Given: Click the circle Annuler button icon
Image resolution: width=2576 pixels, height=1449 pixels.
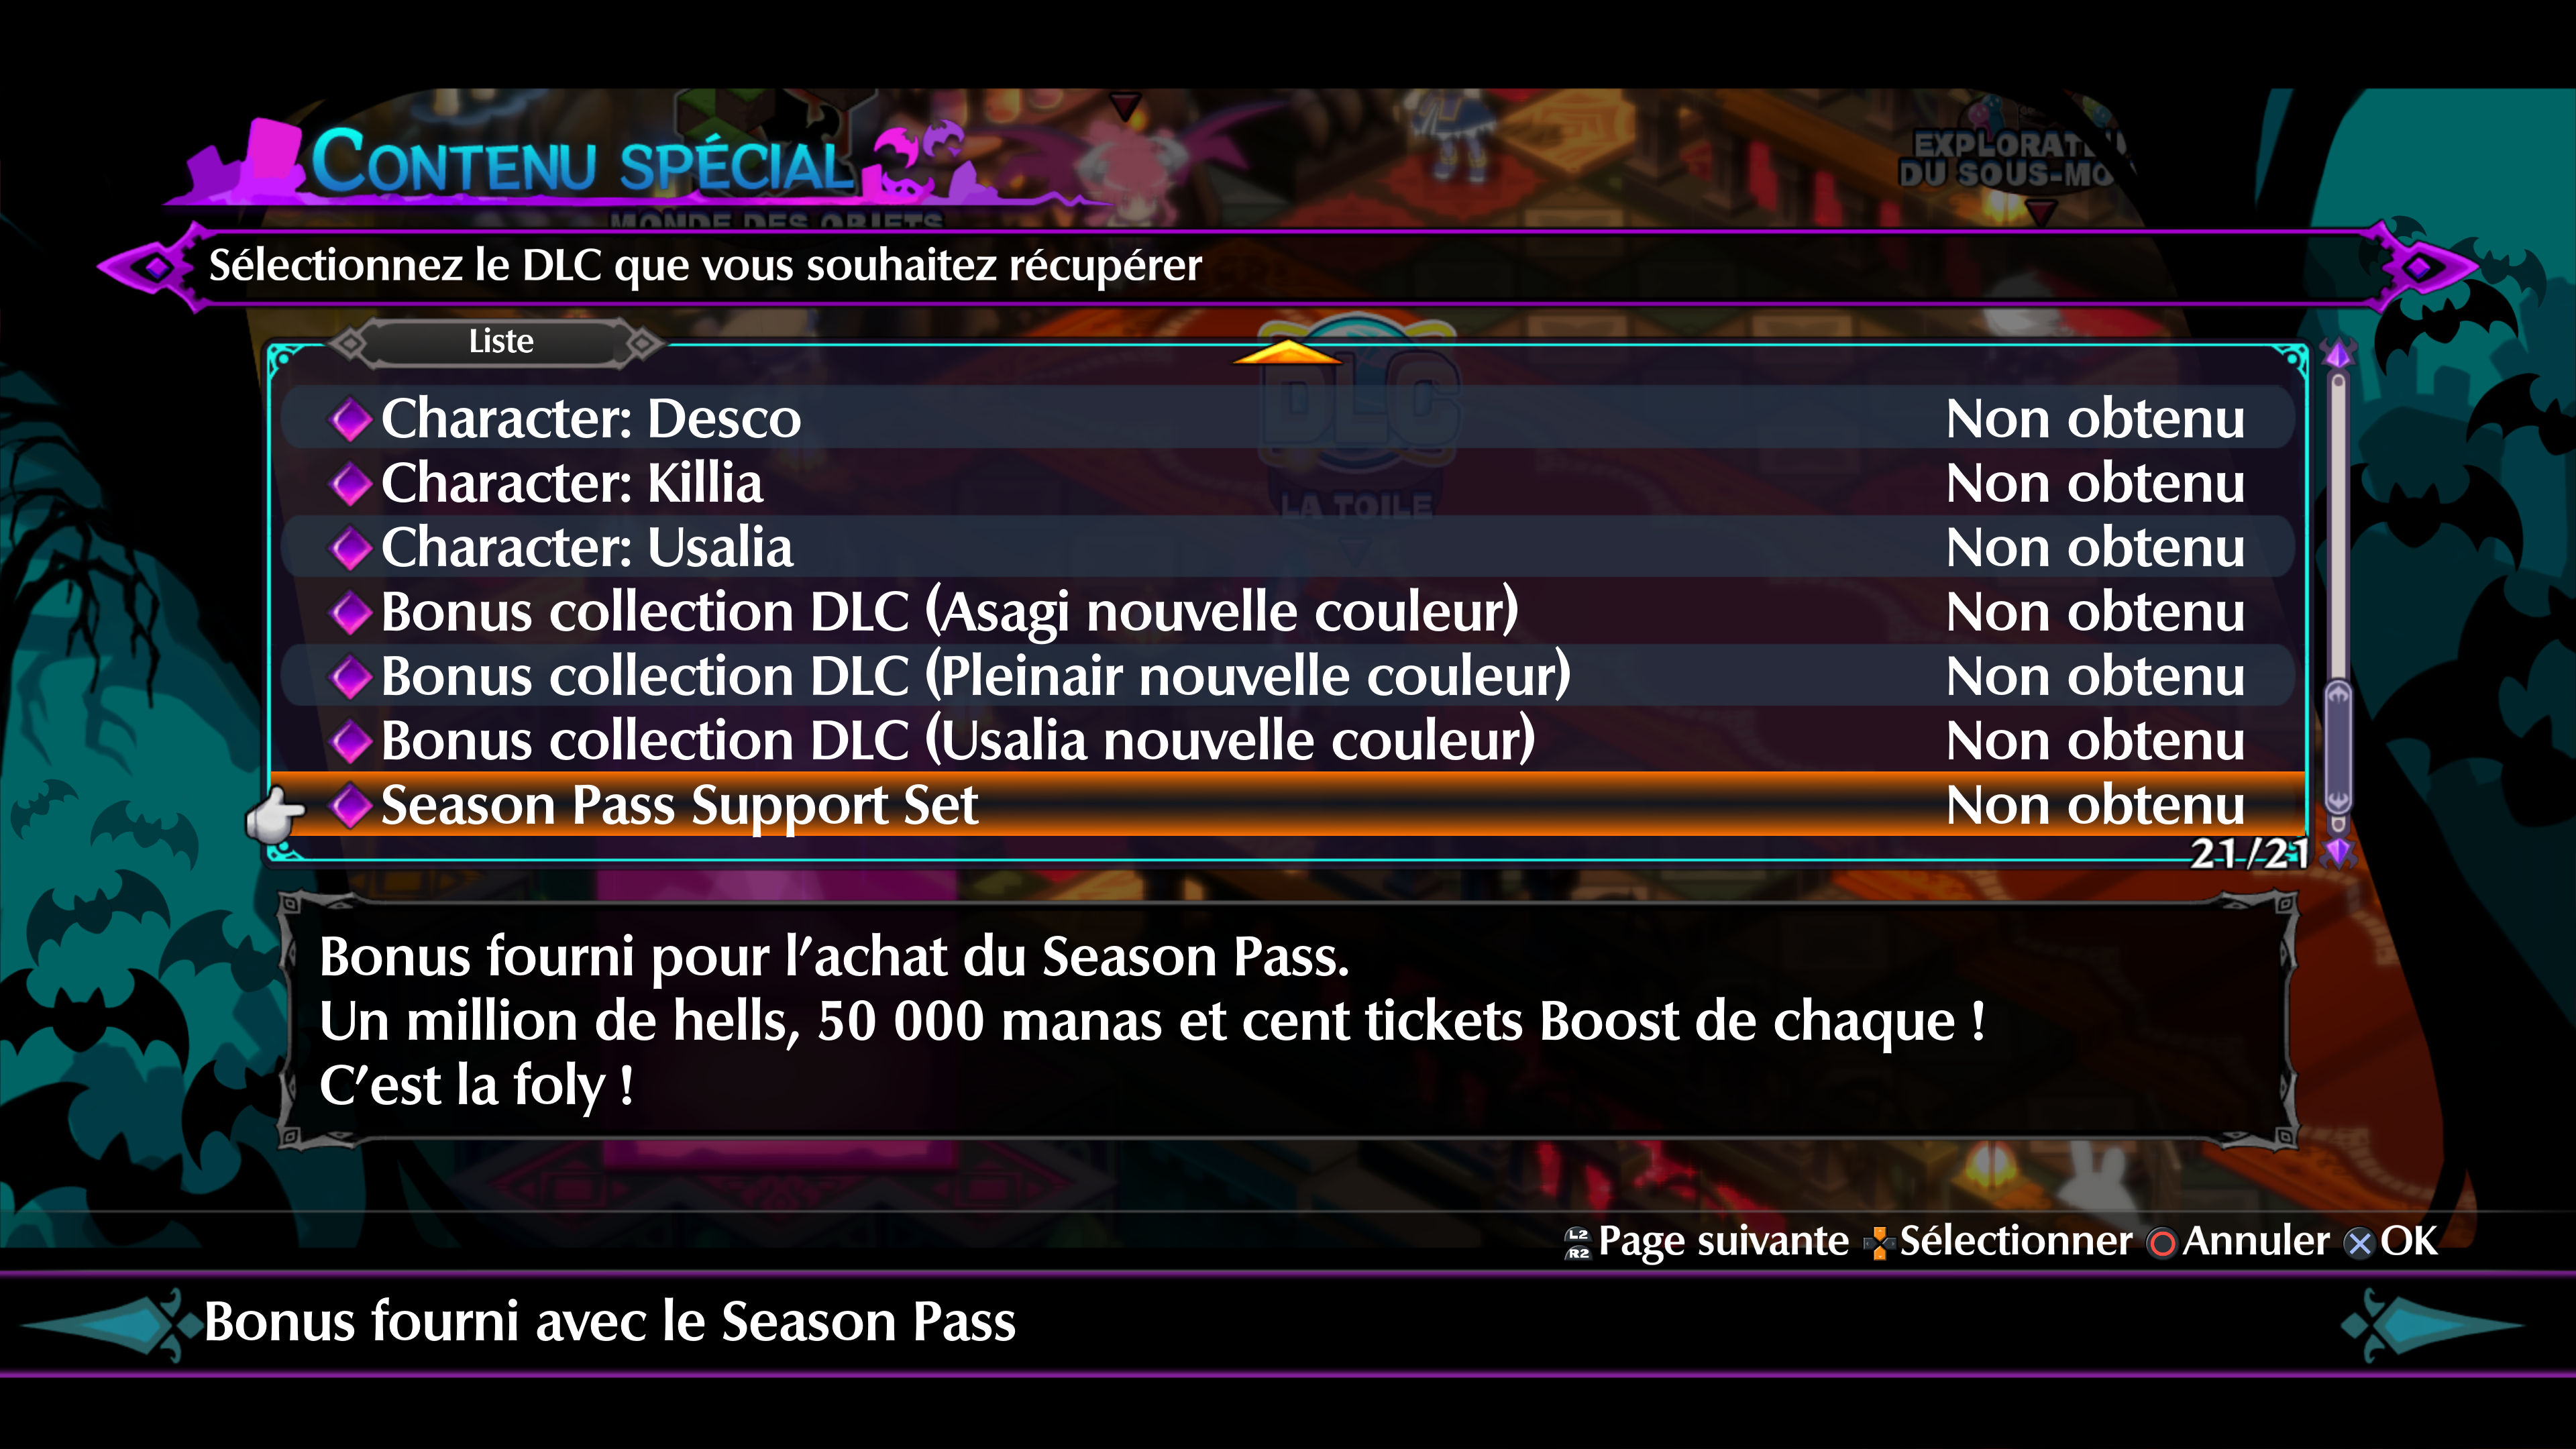Looking at the screenshot, I should [2162, 1243].
